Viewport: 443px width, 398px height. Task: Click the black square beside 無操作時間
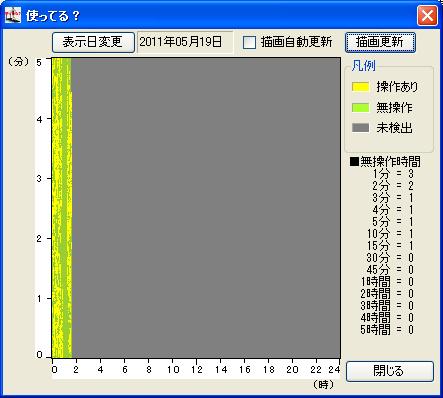354,162
